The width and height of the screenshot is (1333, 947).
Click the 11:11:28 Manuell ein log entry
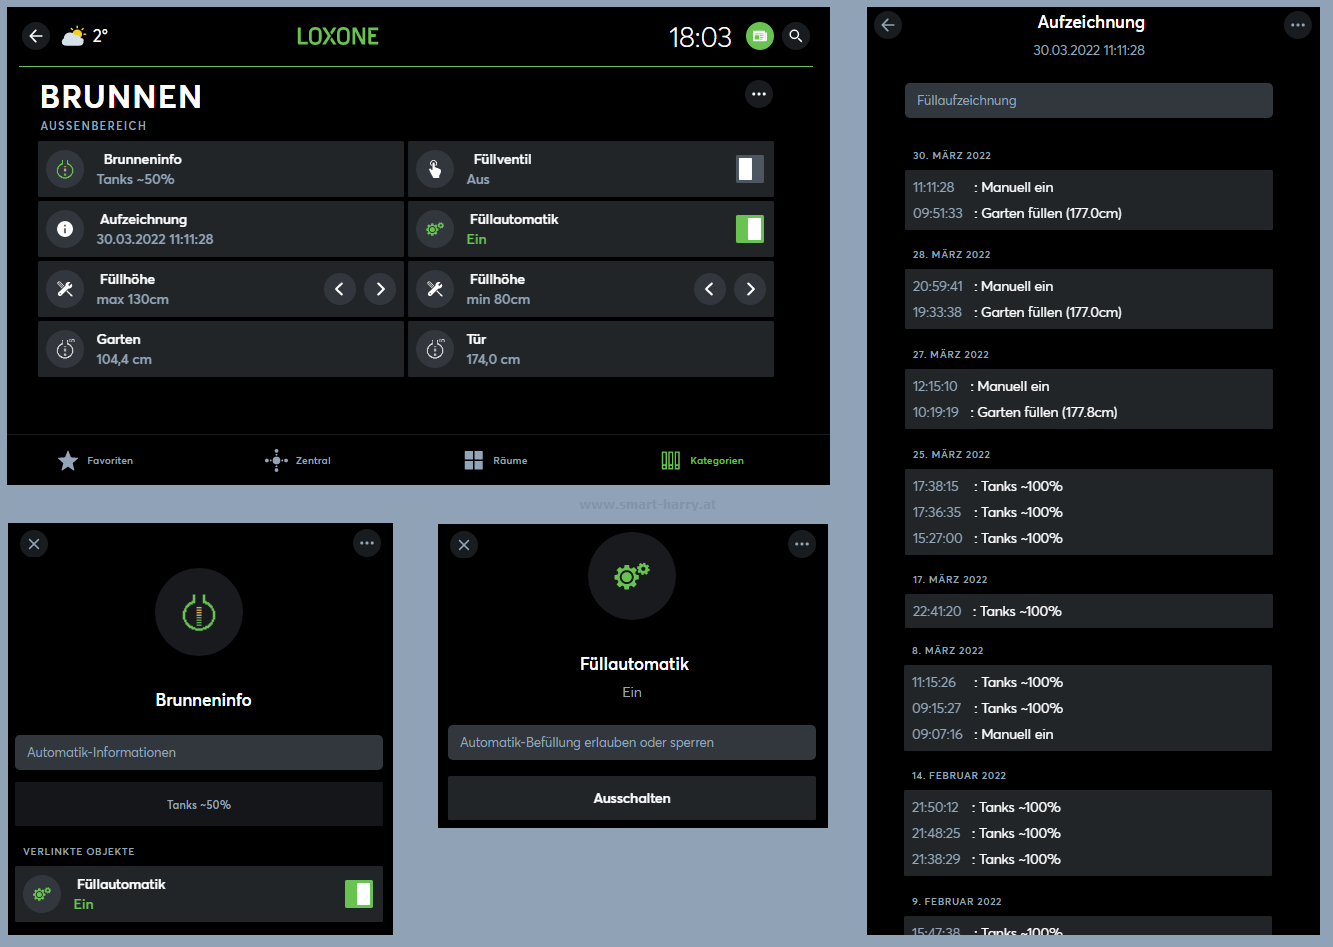1089,187
